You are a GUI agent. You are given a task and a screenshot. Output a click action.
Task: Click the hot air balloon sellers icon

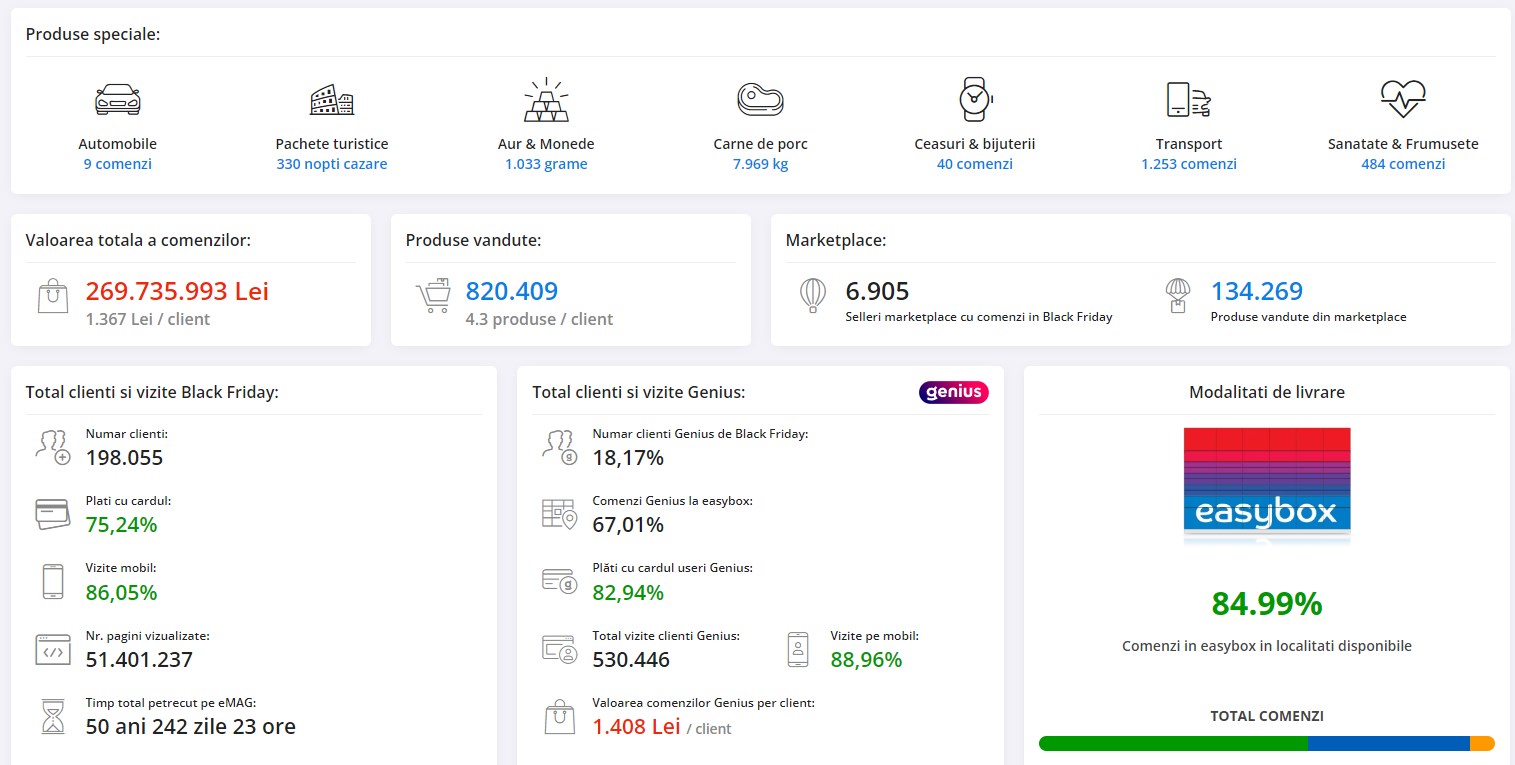click(x=813, y=295)
